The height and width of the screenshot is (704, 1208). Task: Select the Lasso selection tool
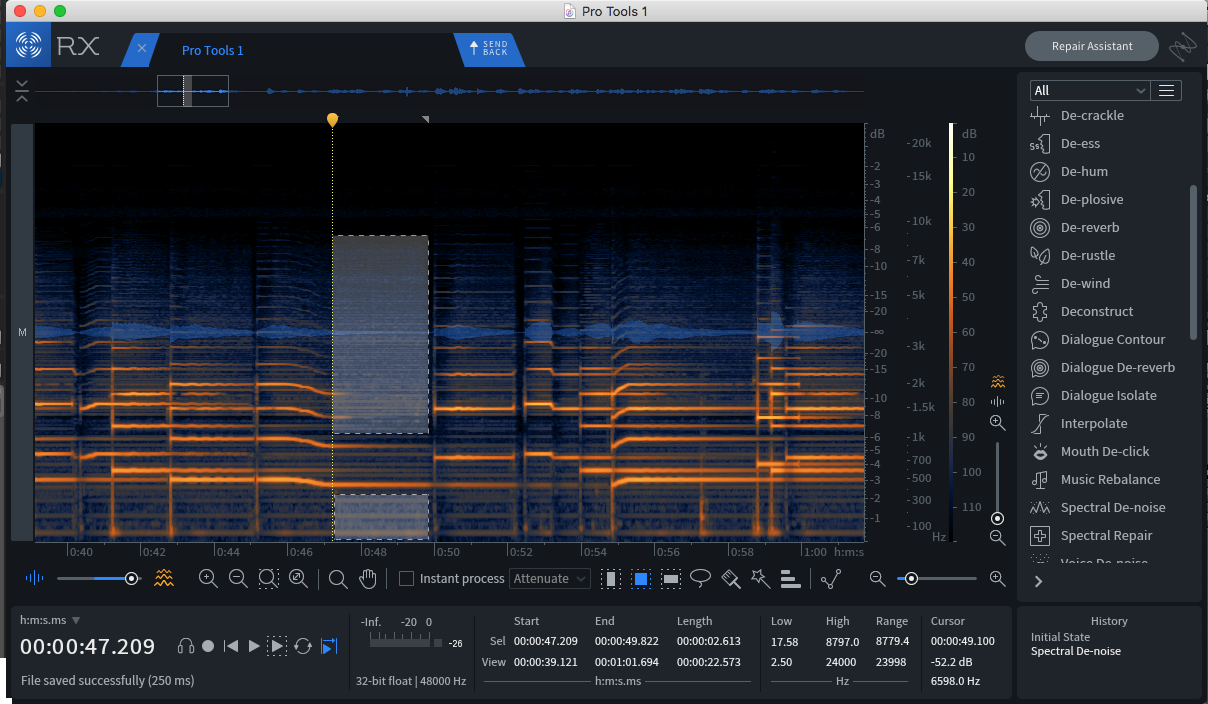701,578
